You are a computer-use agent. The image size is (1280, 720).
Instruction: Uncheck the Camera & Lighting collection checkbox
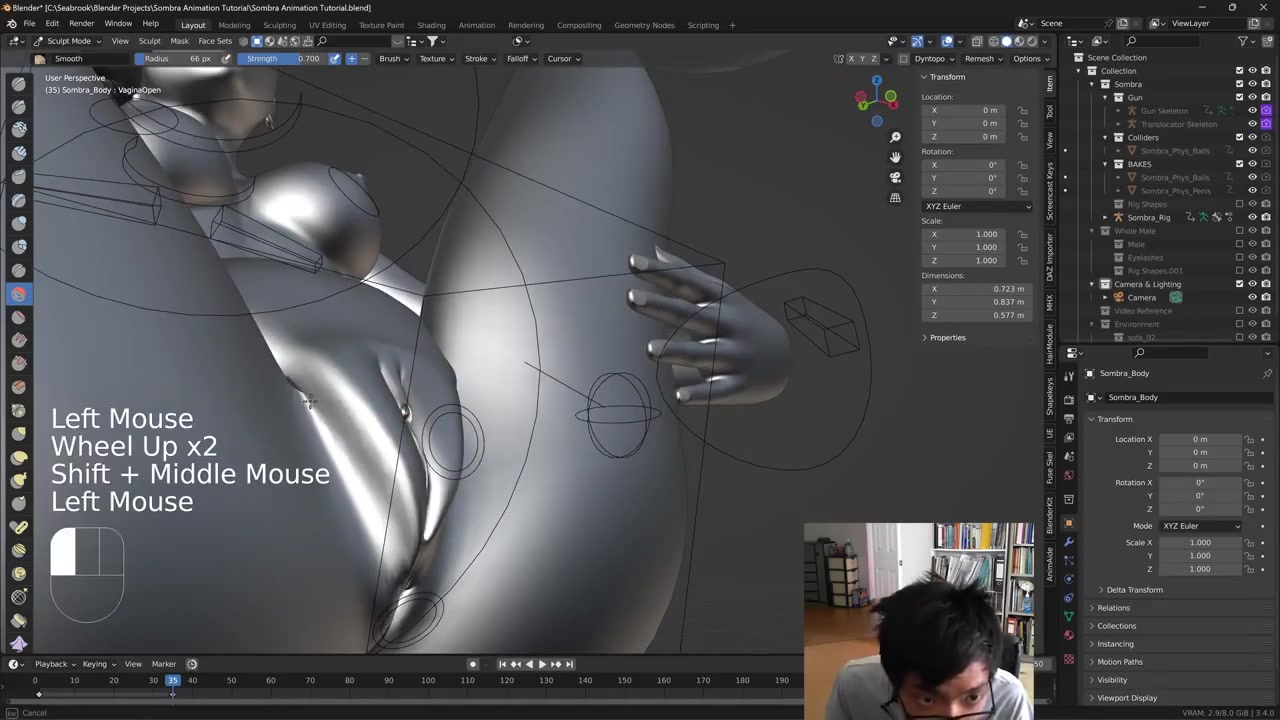[x=1239, y=284]
